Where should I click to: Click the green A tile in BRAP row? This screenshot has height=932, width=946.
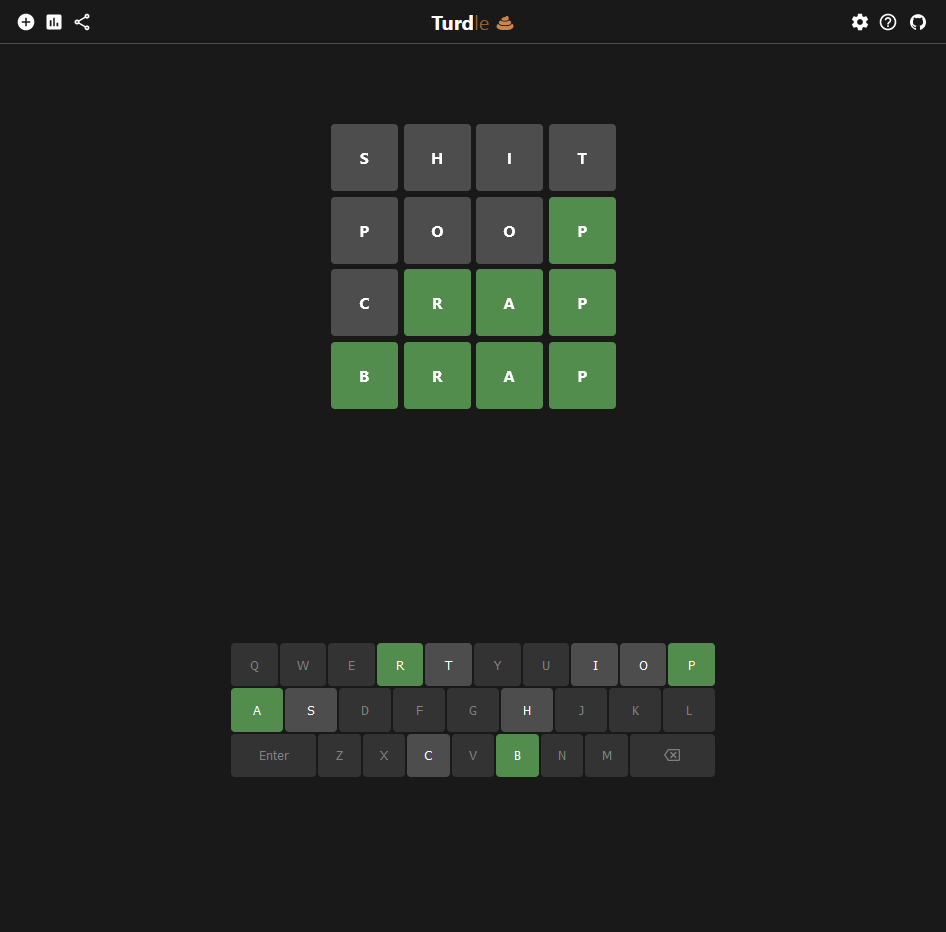coord(509,376)
